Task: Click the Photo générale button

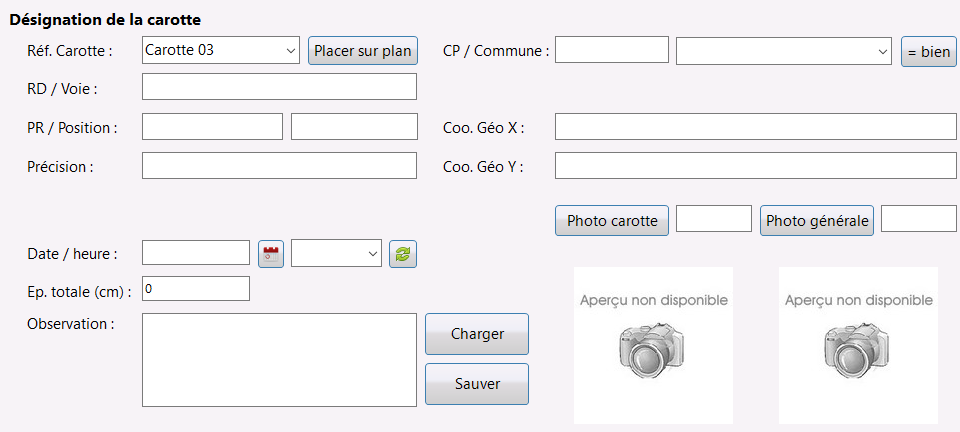Action: (817, 220)
